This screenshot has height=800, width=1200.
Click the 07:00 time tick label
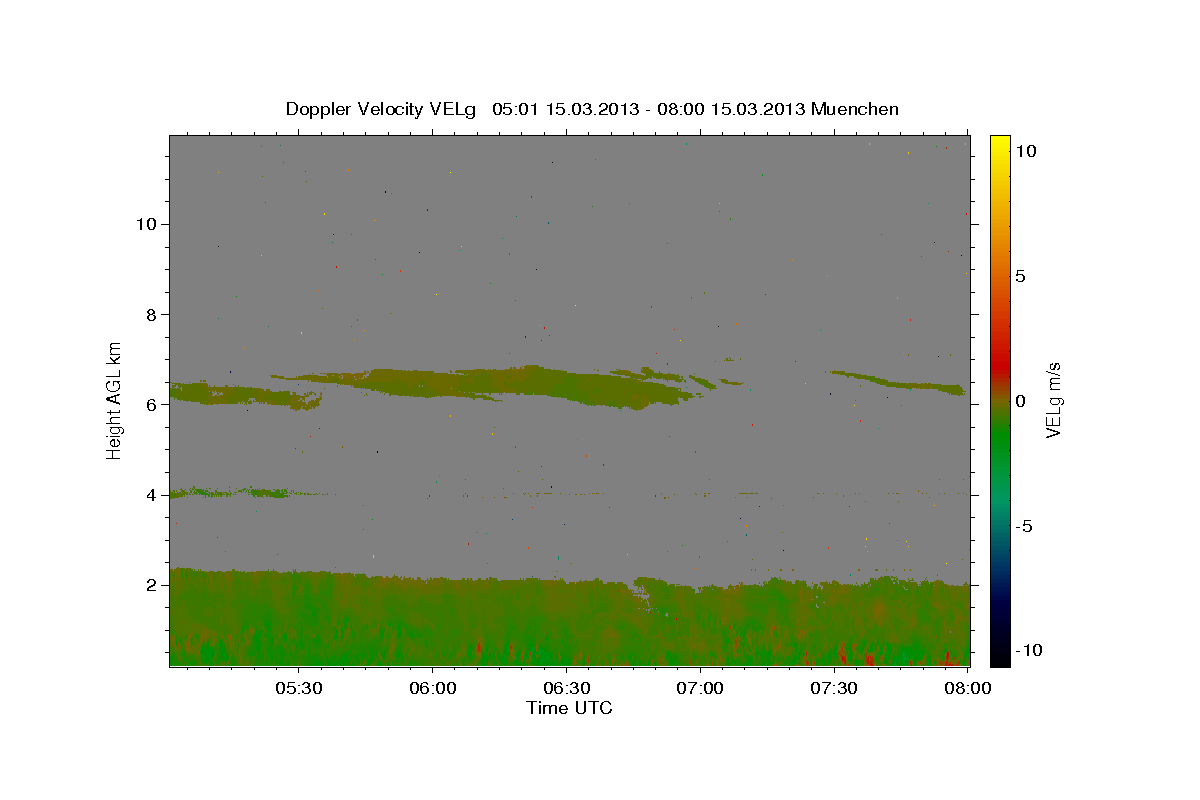pos(700,689)
